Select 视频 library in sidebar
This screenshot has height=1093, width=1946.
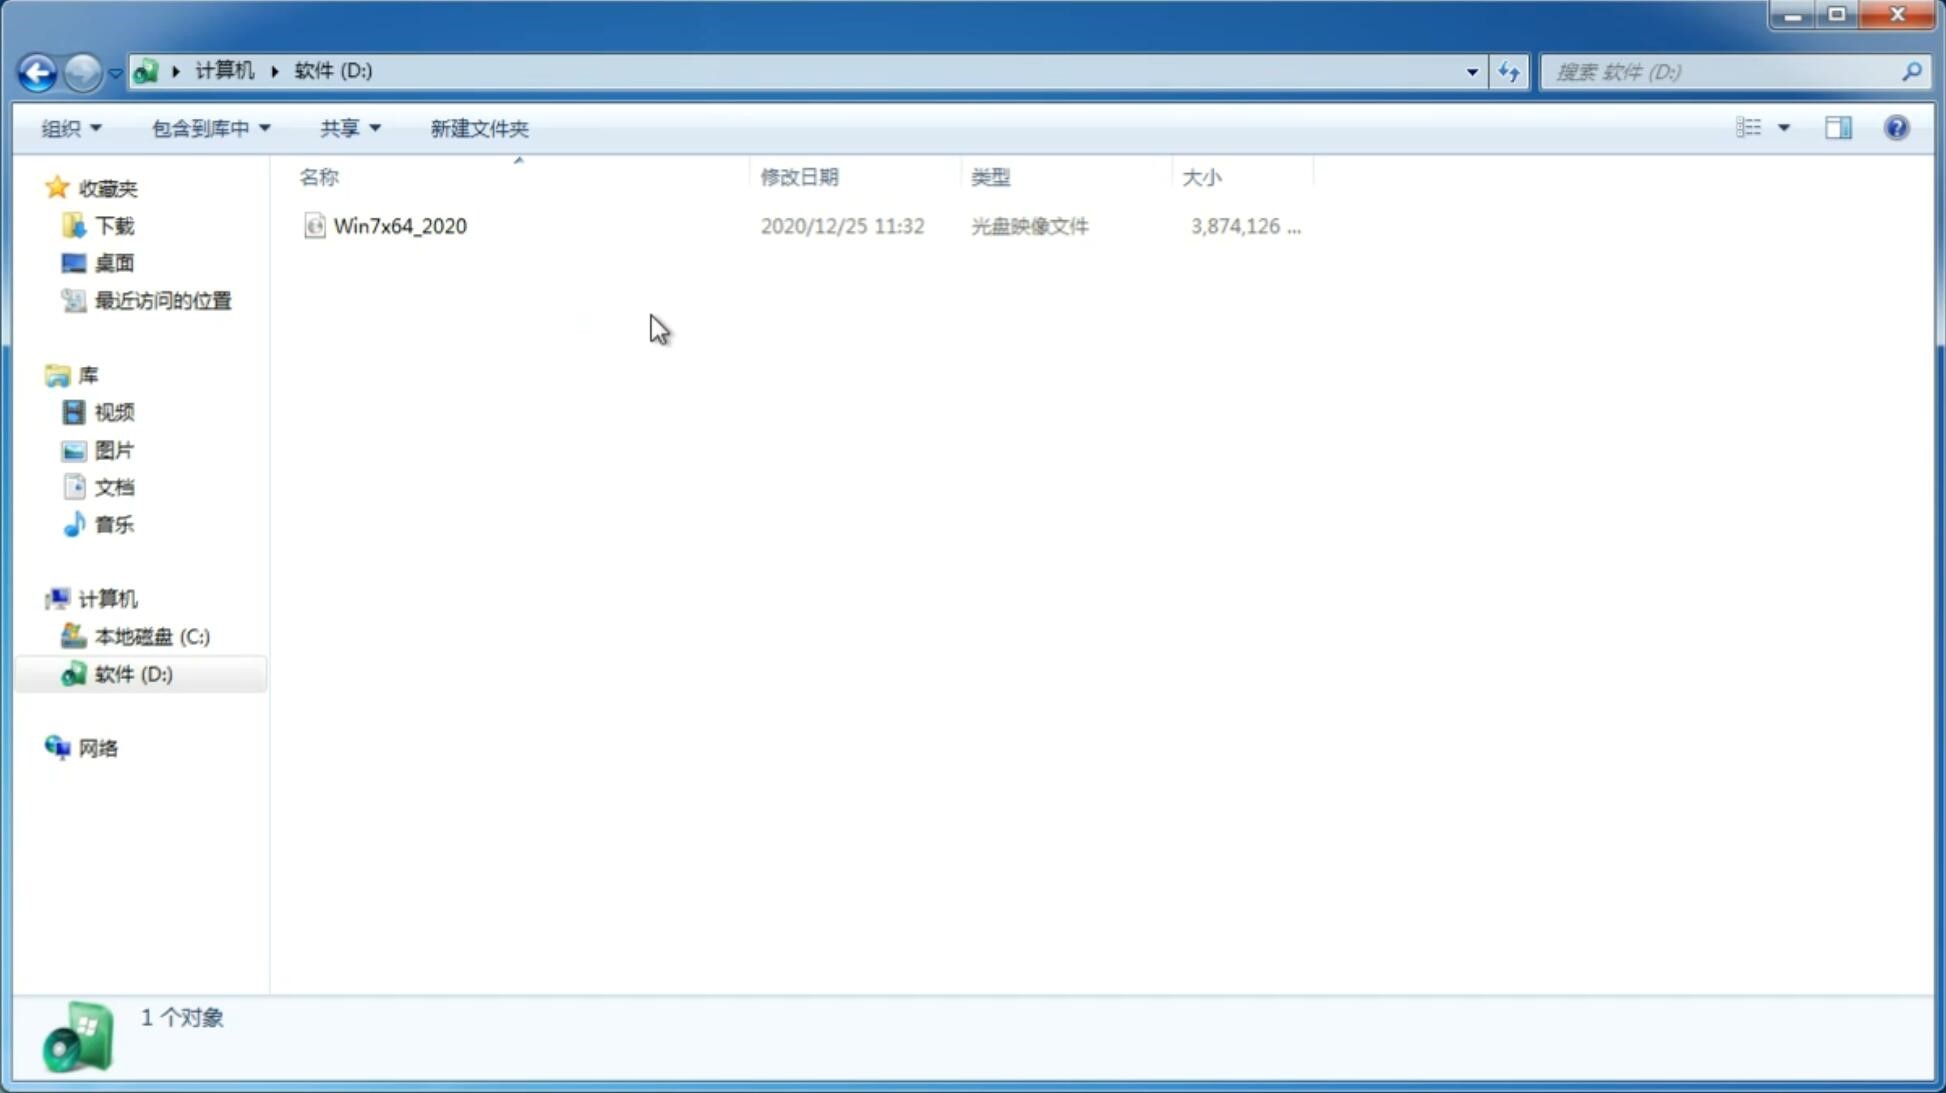114,413
